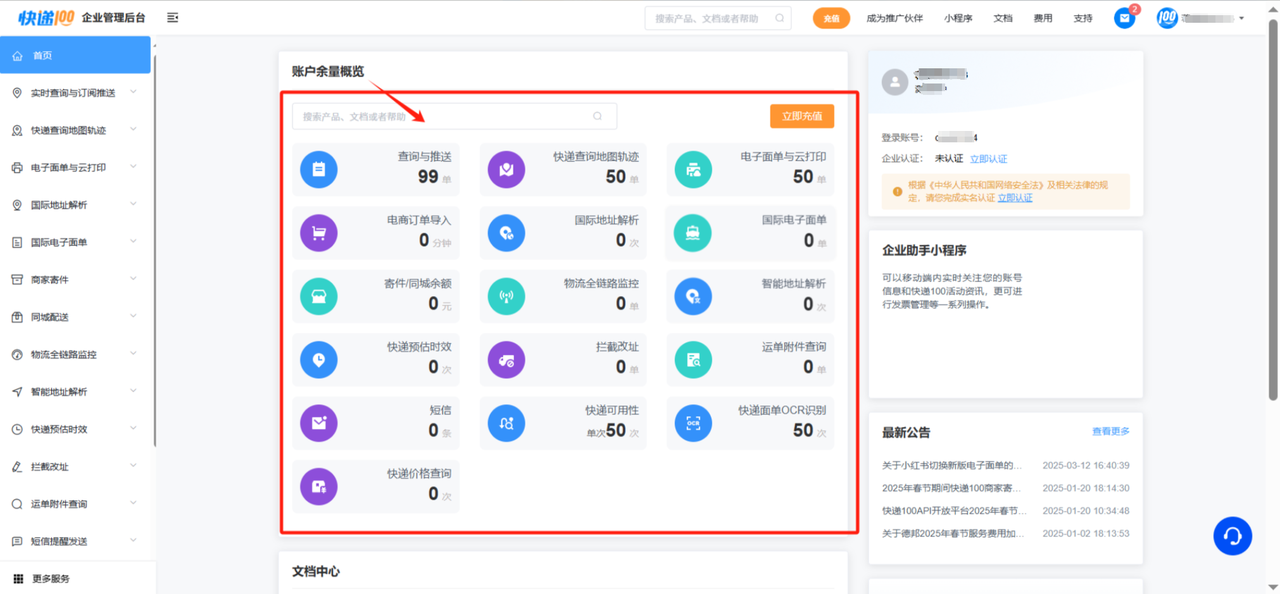Expand 电子面单与云打印 sidebar menu
Viewport: 1280px width, 594px height.
click(x=77, y=167)
